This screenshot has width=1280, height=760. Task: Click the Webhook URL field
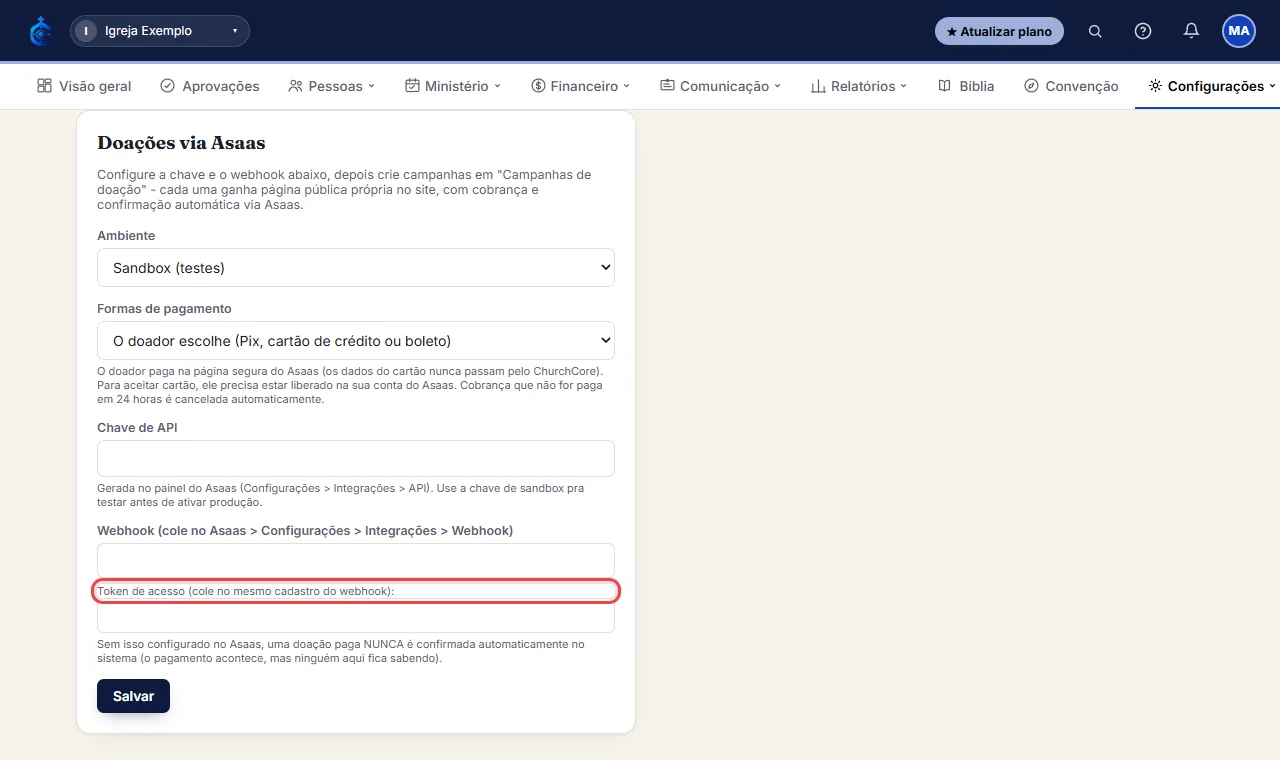point(356,560)
